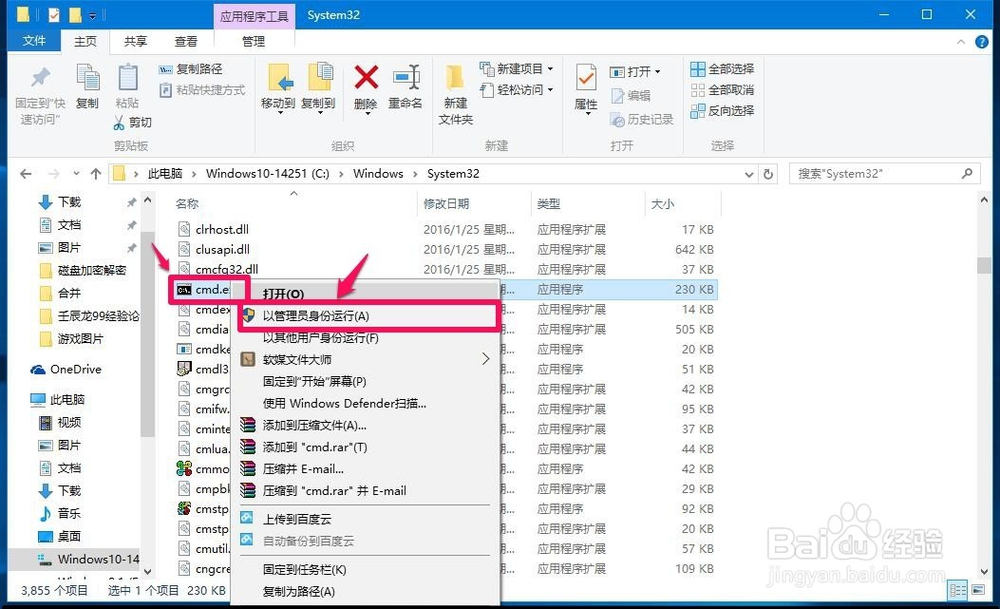Click the New folder (新建文件夹) icon
The image size is (1000, 609).
[455, 78]
